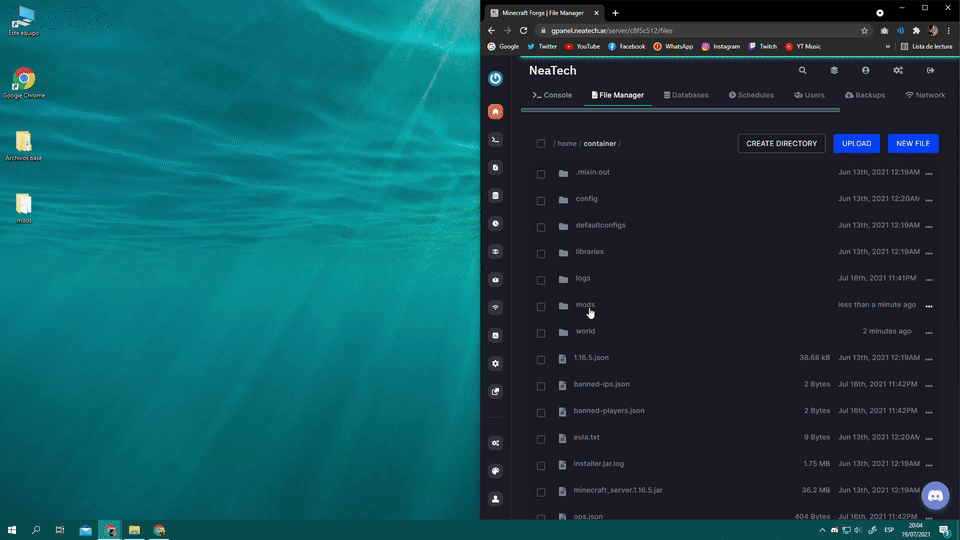Check the box for the logs folder
Image resolution: width=960 pixels, height=540 pixels.
coord(541,280)
